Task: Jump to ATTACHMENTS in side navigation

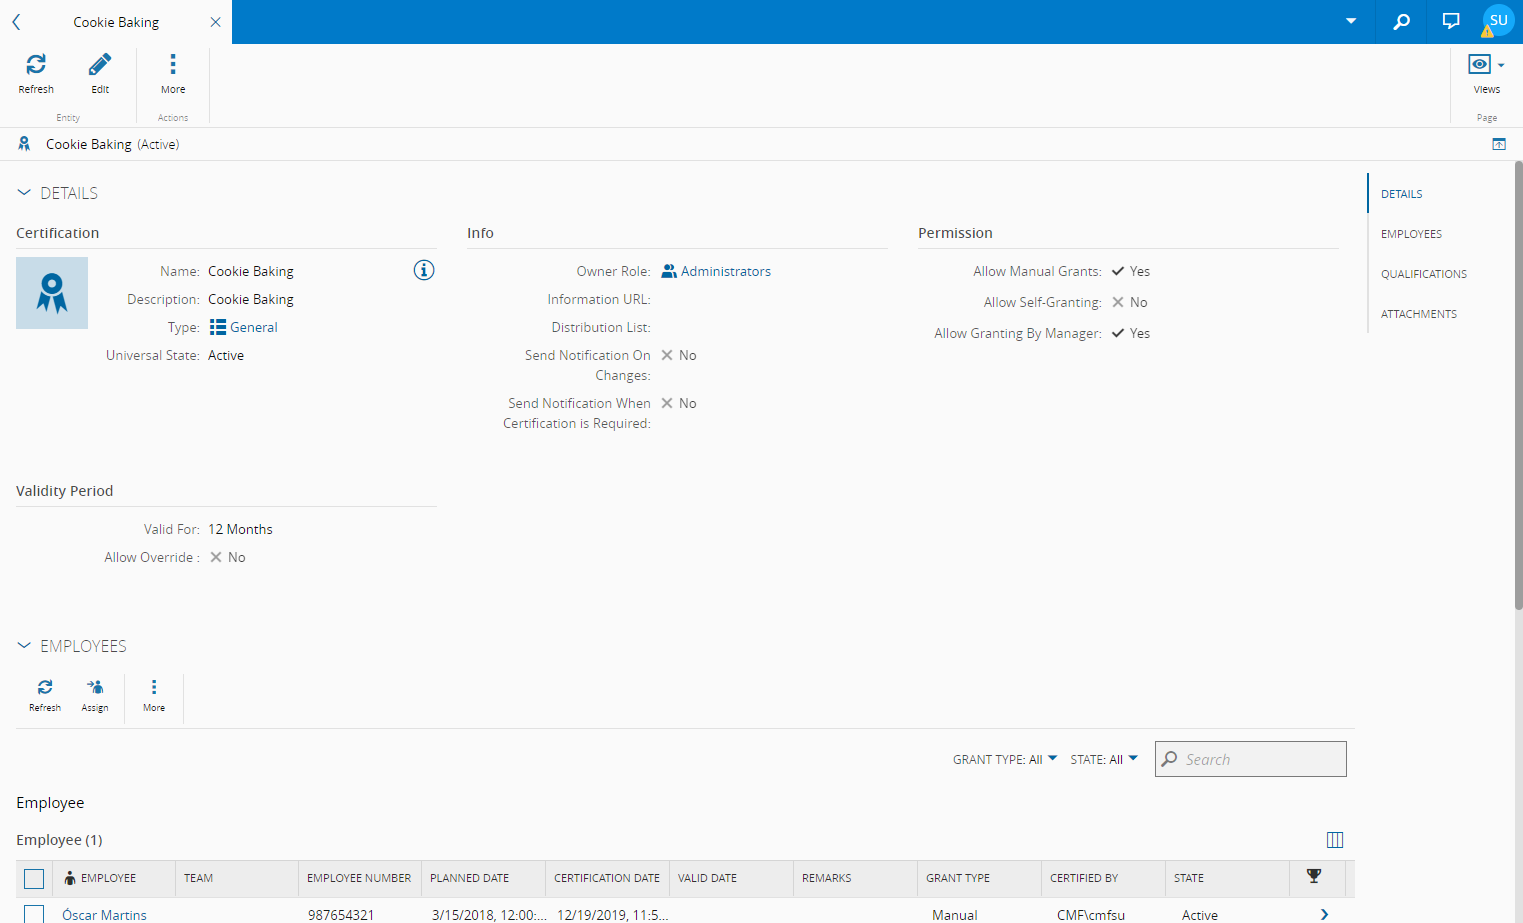Action: (1418, 314)
